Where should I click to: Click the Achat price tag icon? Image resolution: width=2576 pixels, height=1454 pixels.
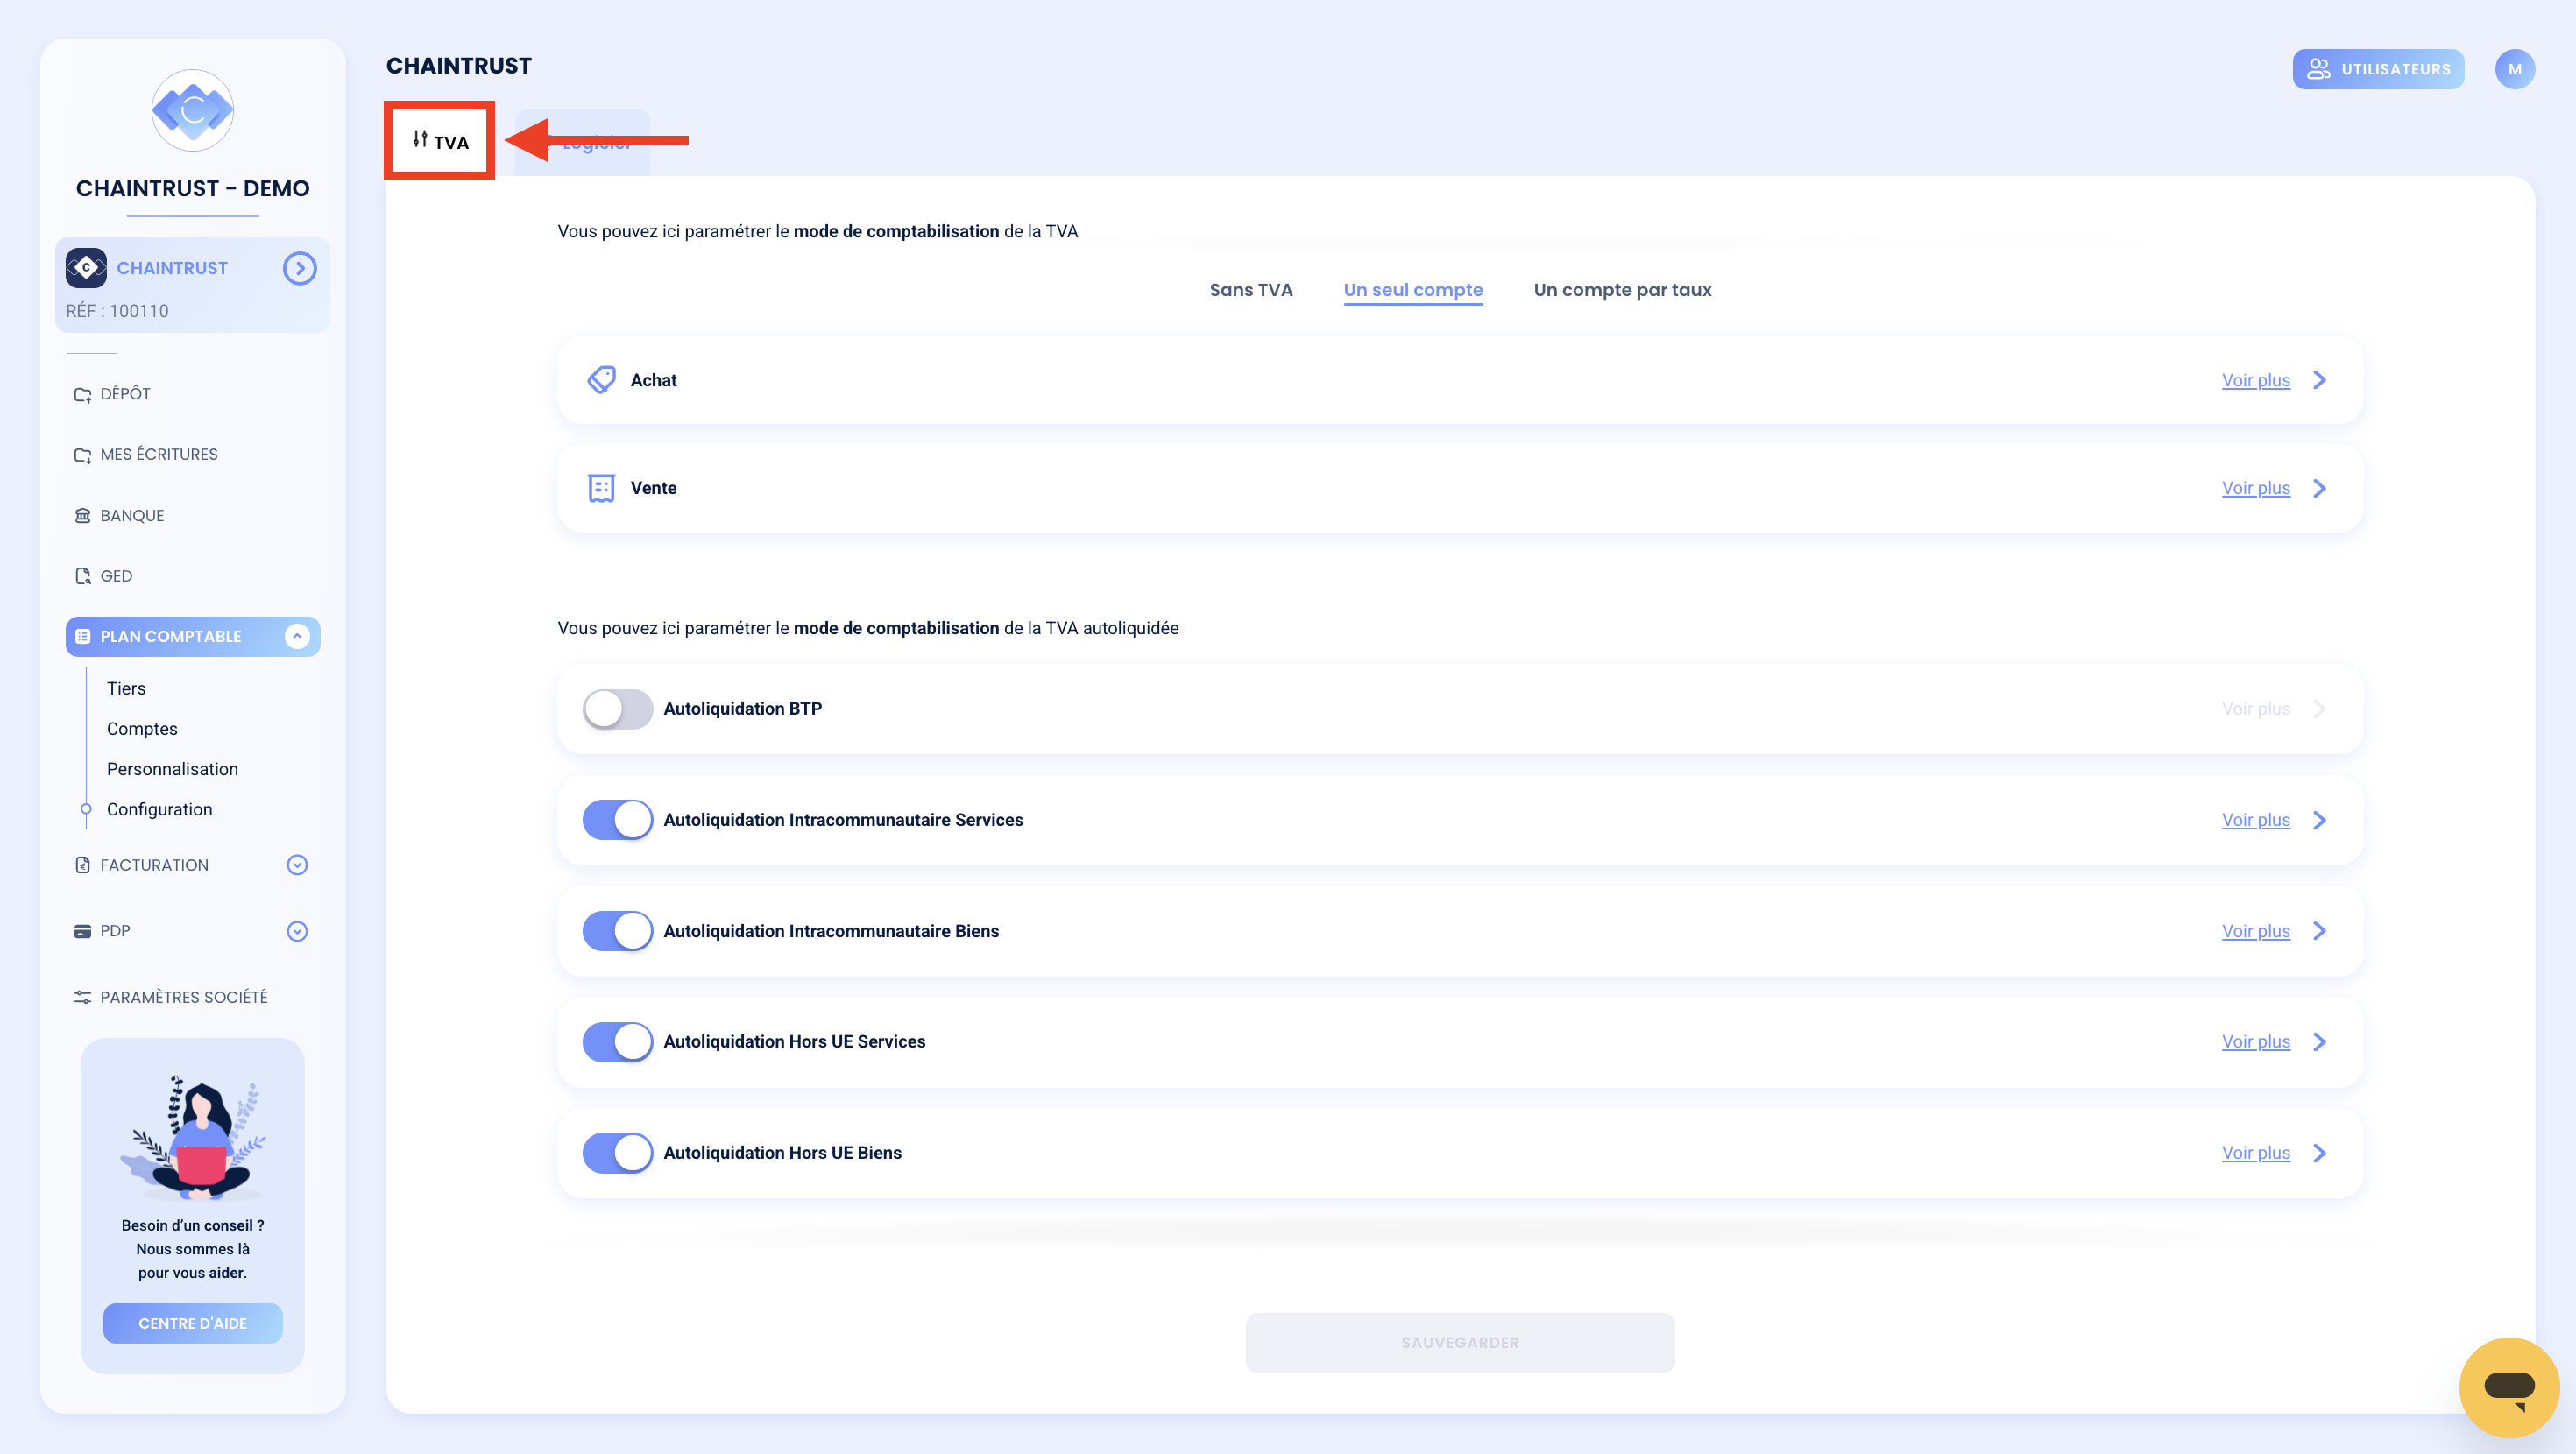(x=601, y=380)
